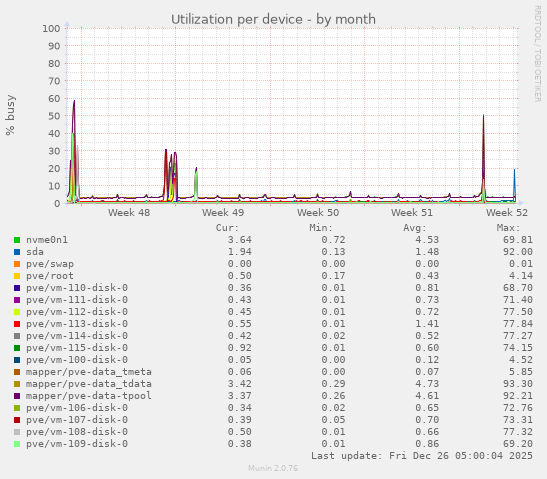Screen dimensions: 547x479
Task: Click the Last update timestamp text
Action: pyautogui.click(x=422, y=456)
